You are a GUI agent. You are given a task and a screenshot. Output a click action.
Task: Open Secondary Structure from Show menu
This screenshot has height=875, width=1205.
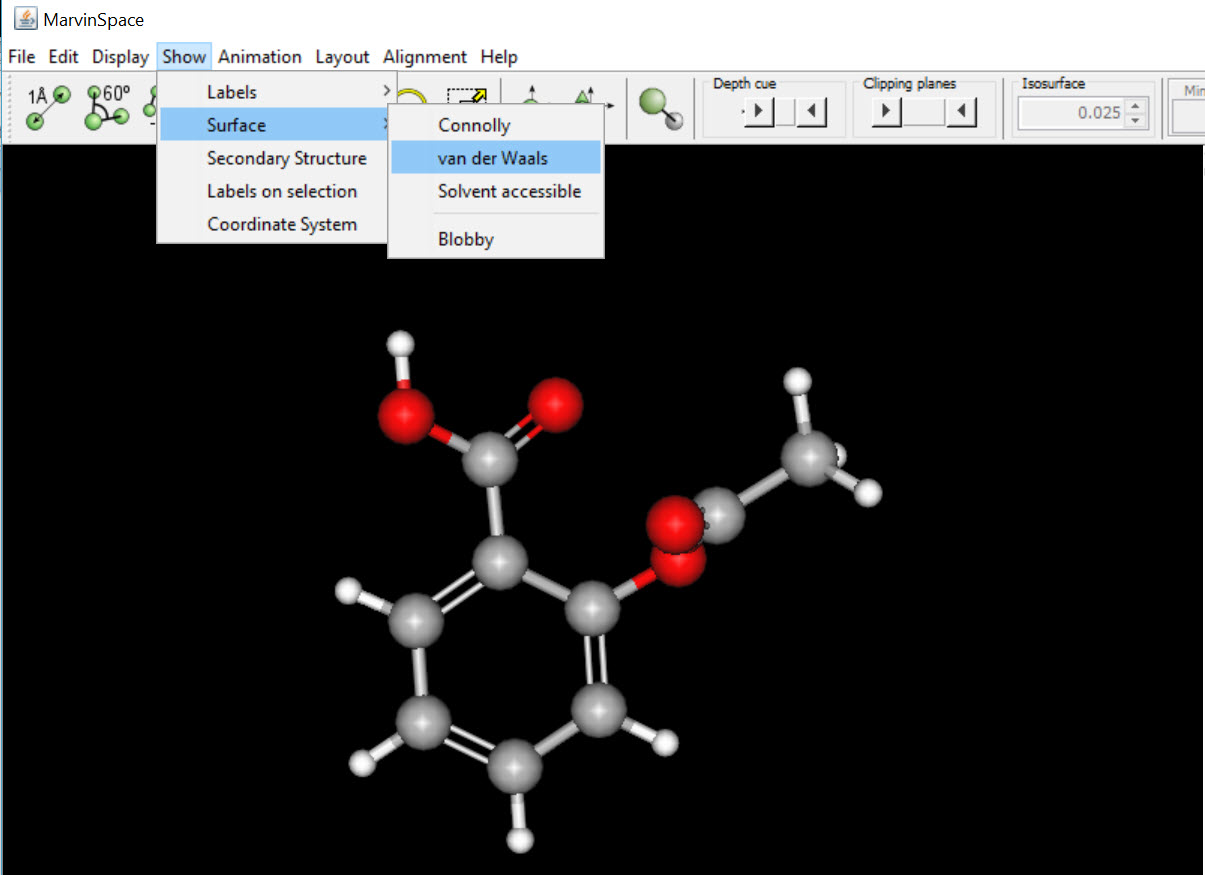coord(286,158)
